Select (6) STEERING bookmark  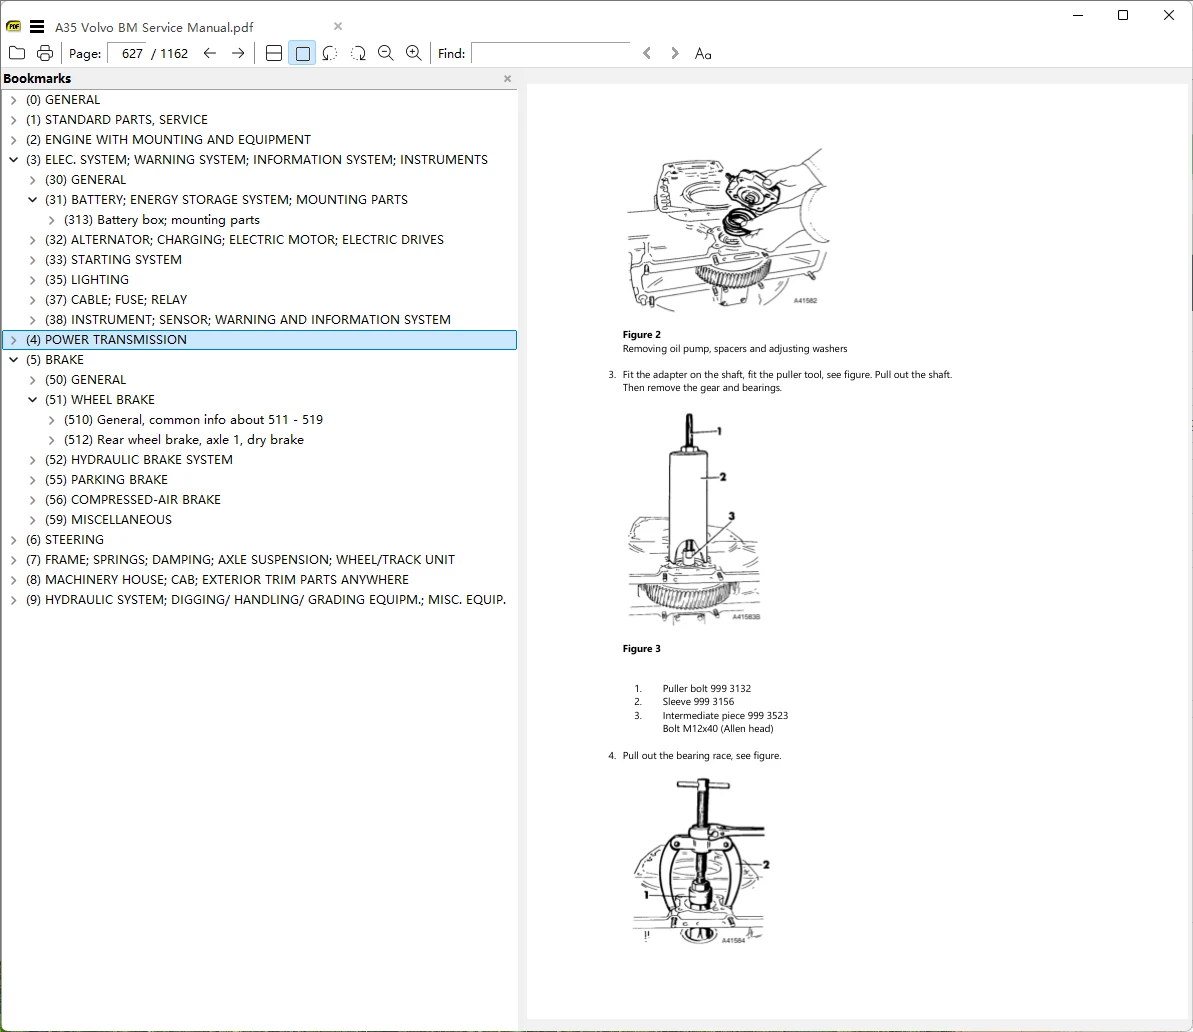pos(65,540)
